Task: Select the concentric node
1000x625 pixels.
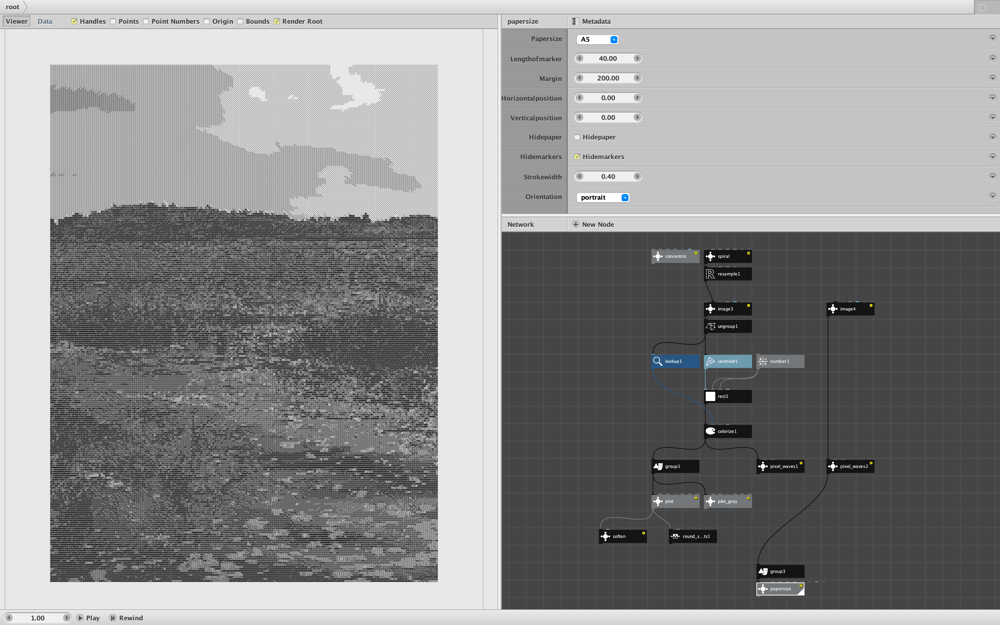Action: tap(675, 256)
